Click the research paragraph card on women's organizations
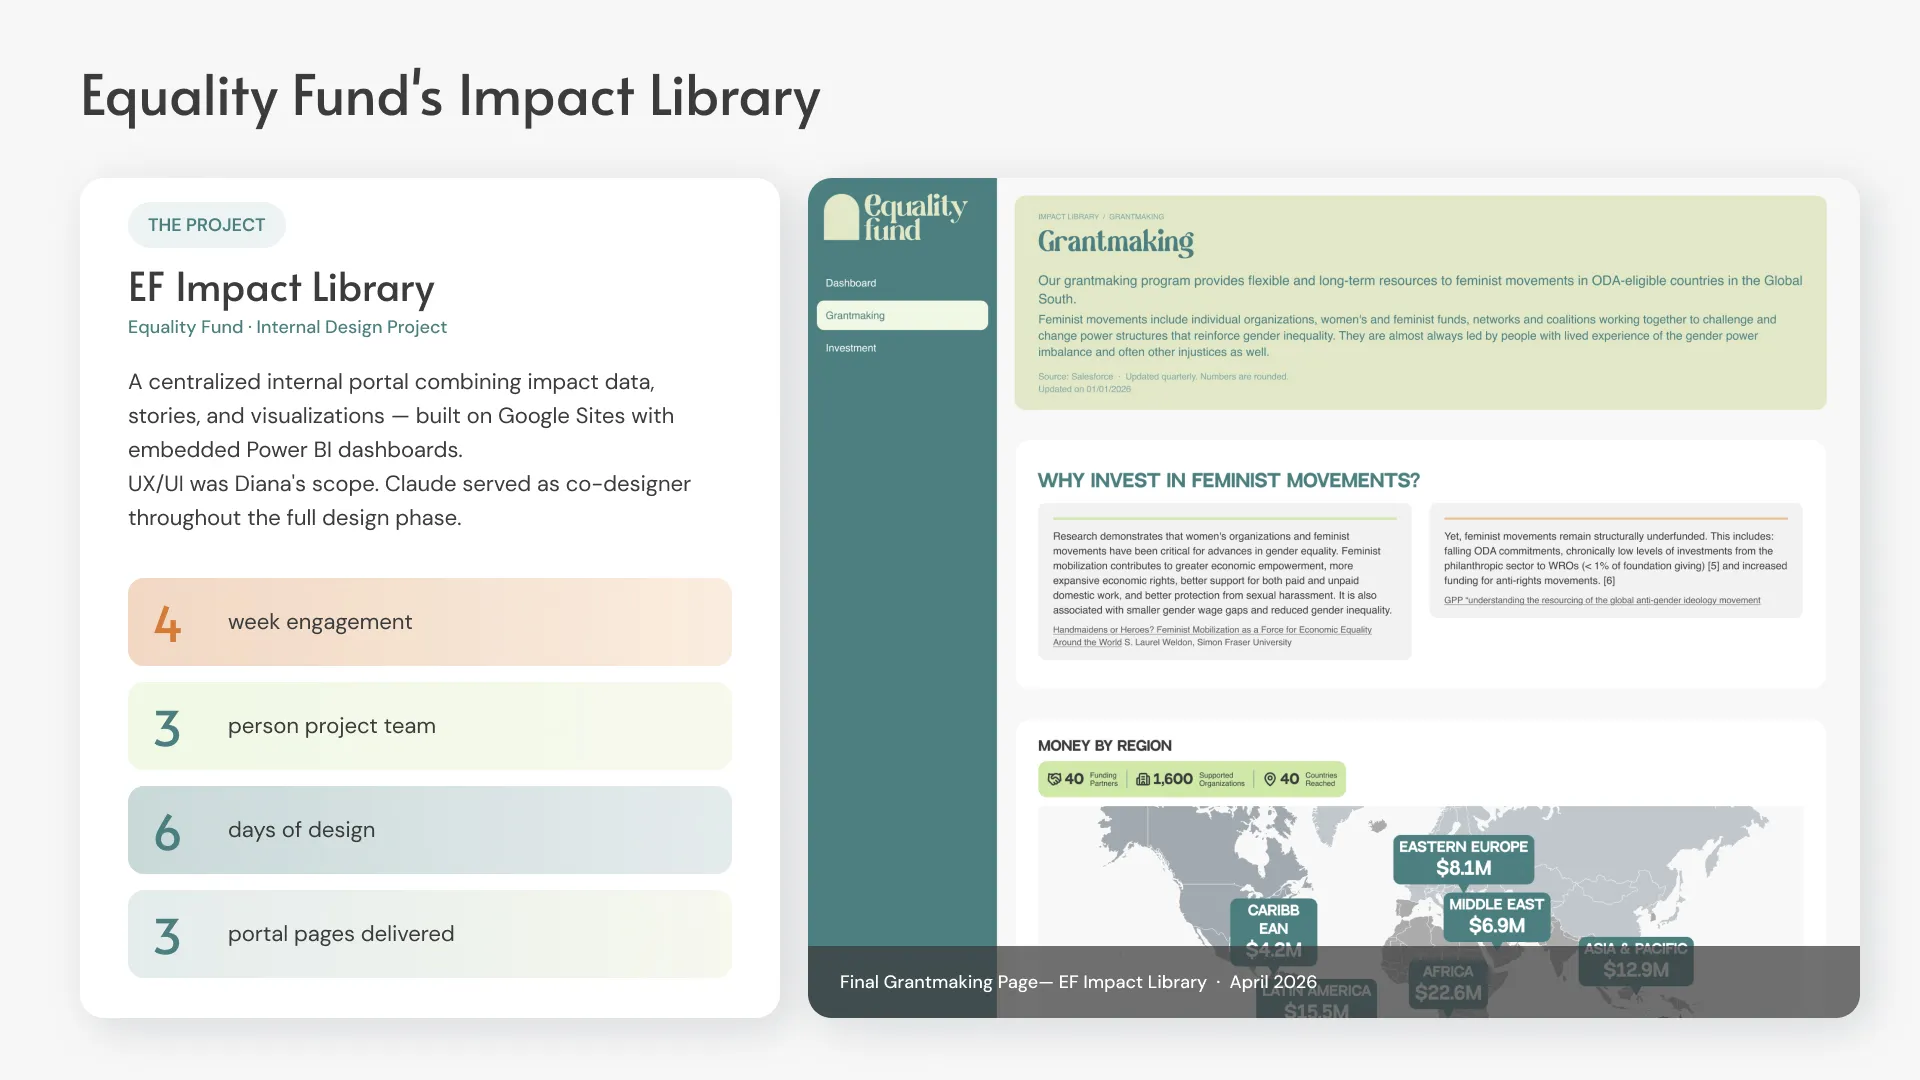The image size is (1920, 1080). pyautogui.click(x=1224, y=581)
